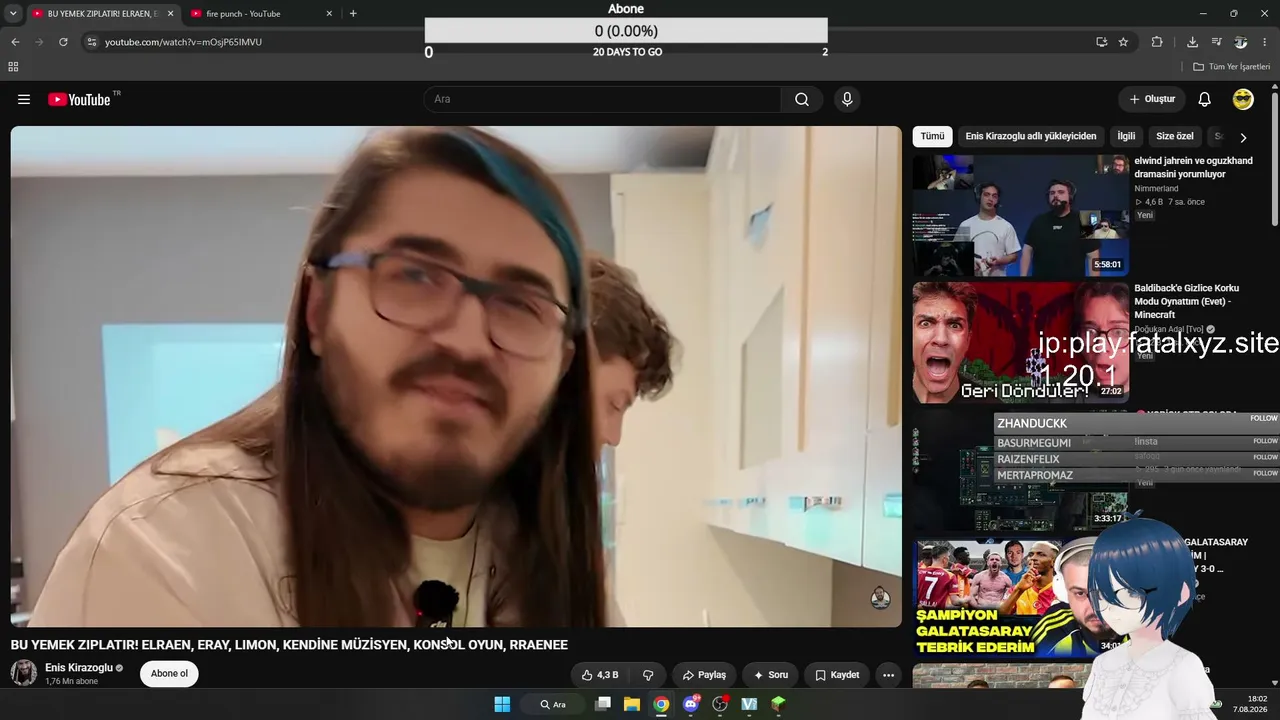The height and width of the screenshot is (720, 1280).
Task: Subscribe using the Abone ol button
Action: click(169, 674)
